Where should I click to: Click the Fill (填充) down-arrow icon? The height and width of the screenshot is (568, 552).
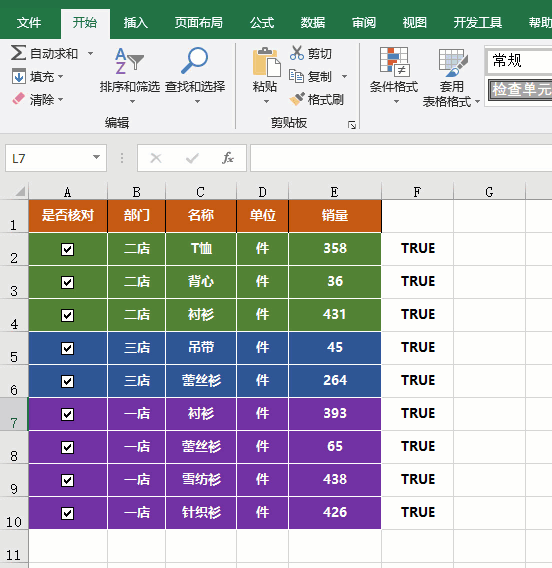point(19,76)
